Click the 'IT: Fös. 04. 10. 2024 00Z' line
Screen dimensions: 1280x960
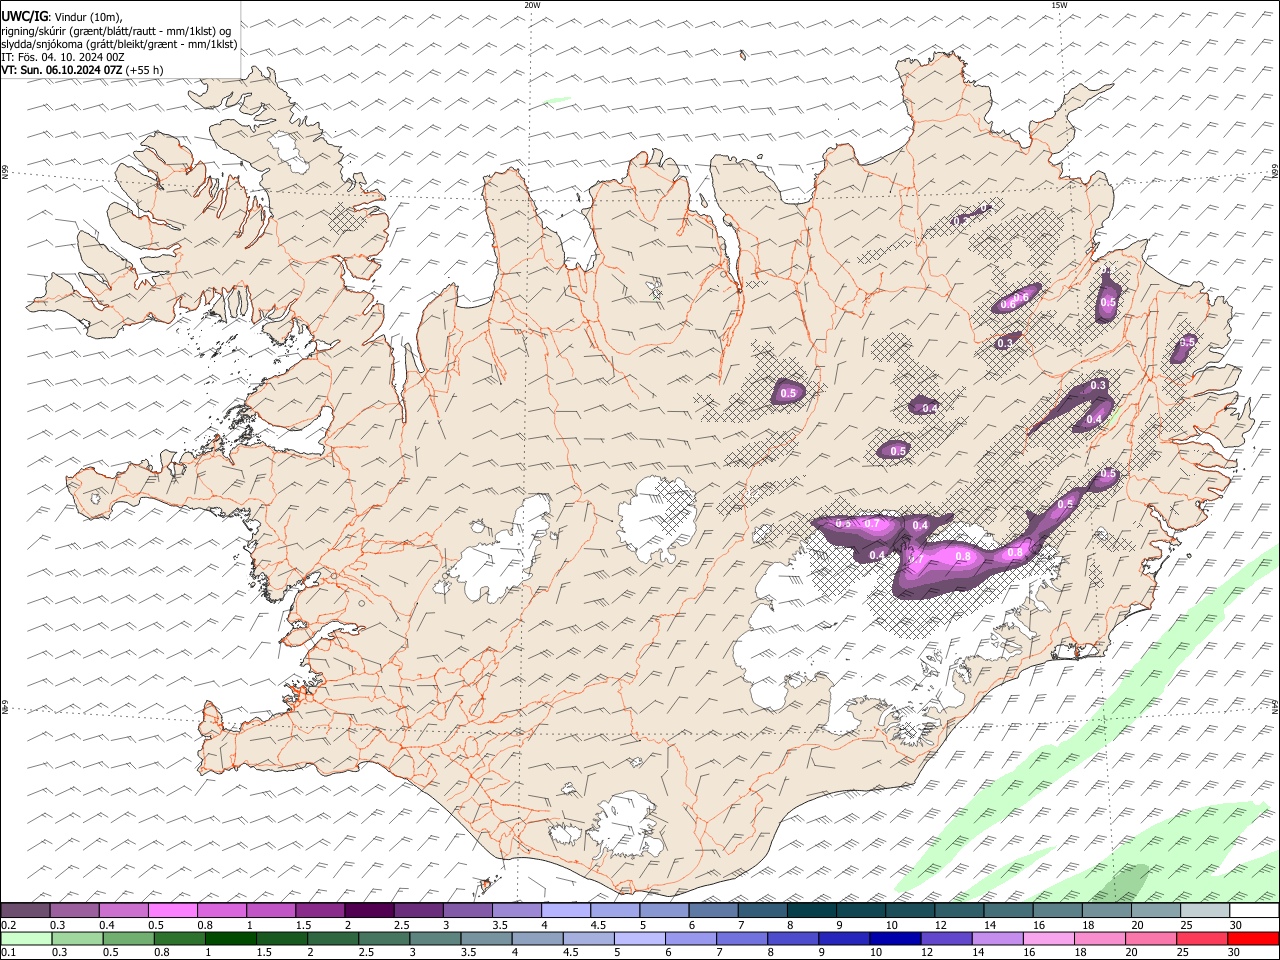(x=63, y=57)
